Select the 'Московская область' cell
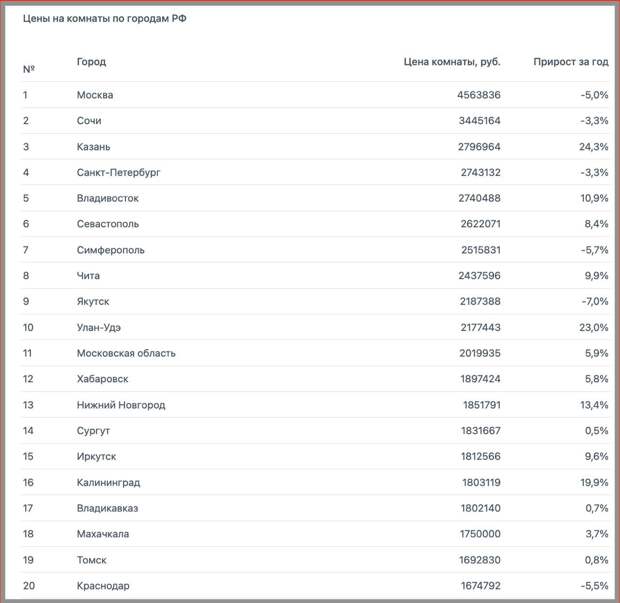The width and height of the screenshot is (620, 603). pyautogui.click(x=126, y=353)
